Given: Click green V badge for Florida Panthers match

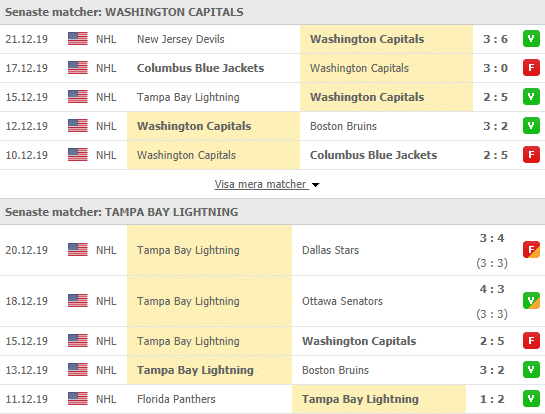Looking at the screenshot, I should (x=531, y=399).
